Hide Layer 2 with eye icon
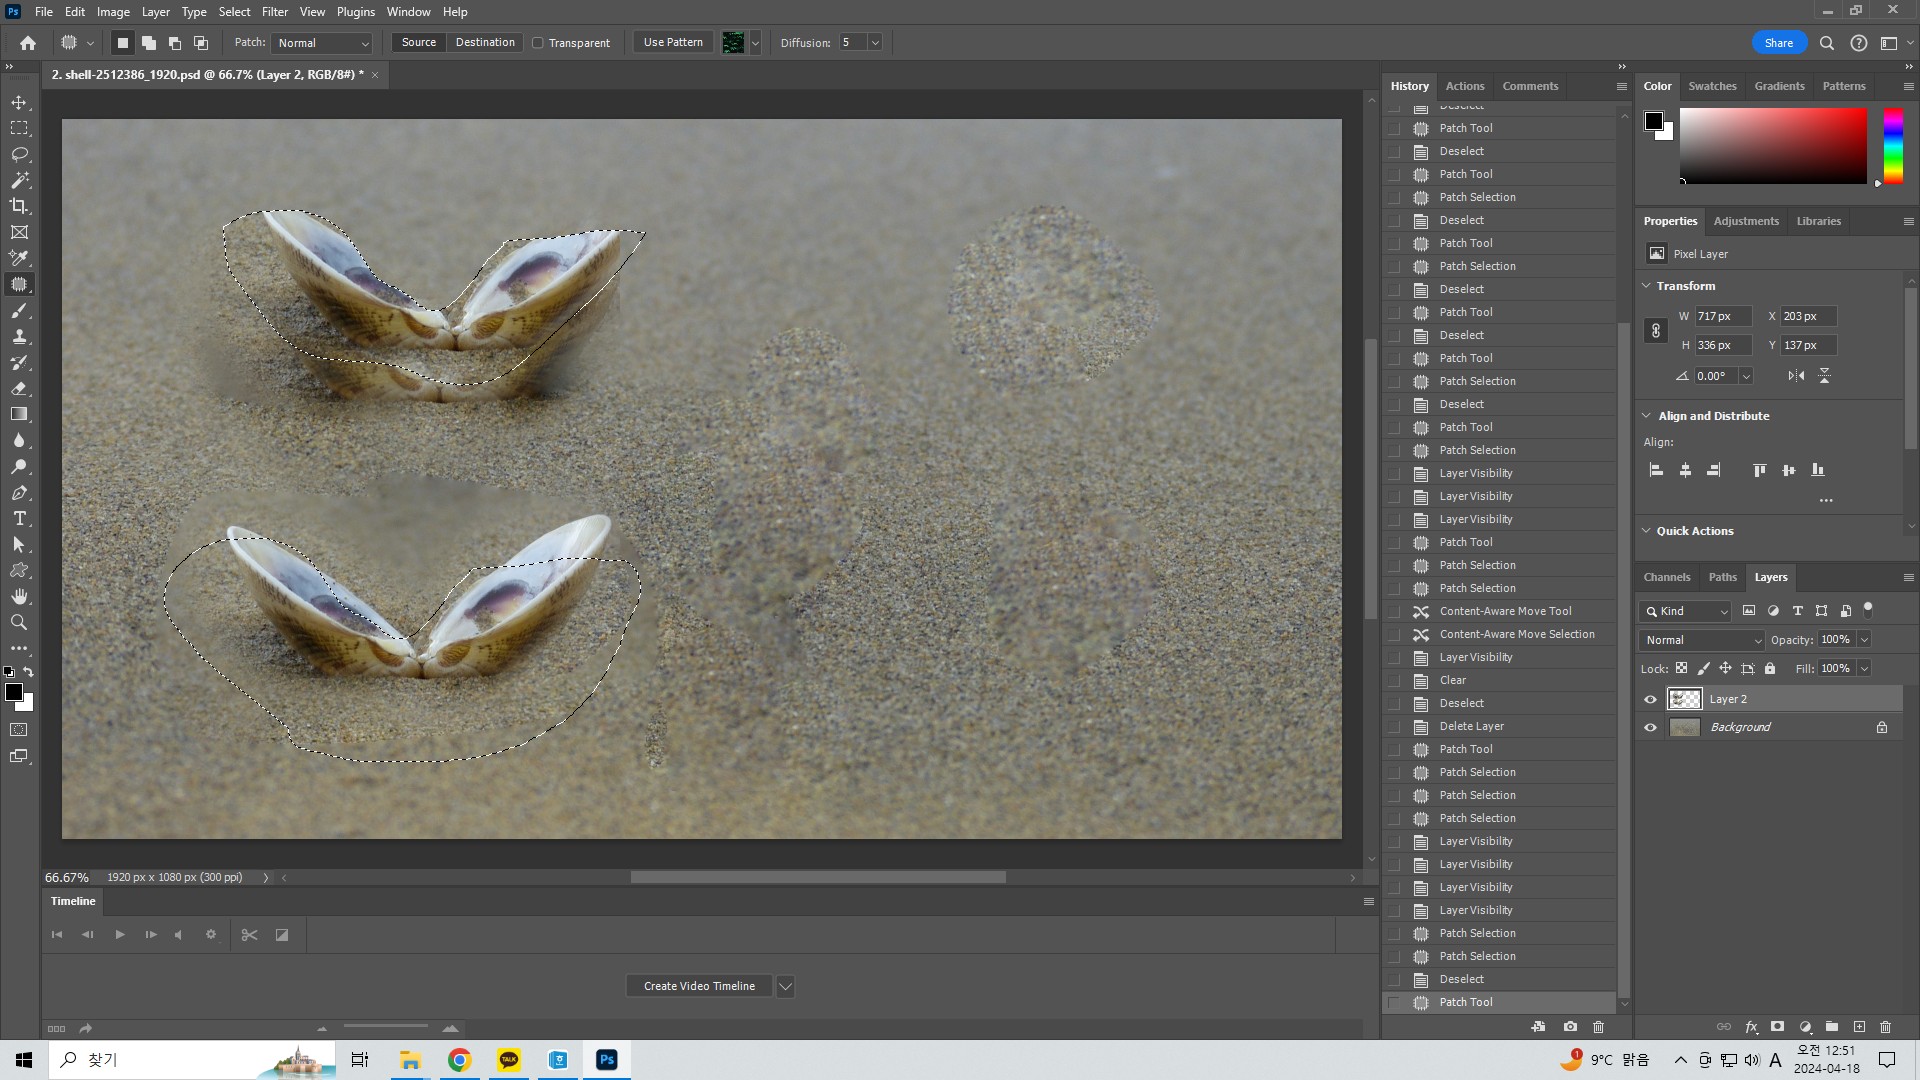 pos(1650,699)
